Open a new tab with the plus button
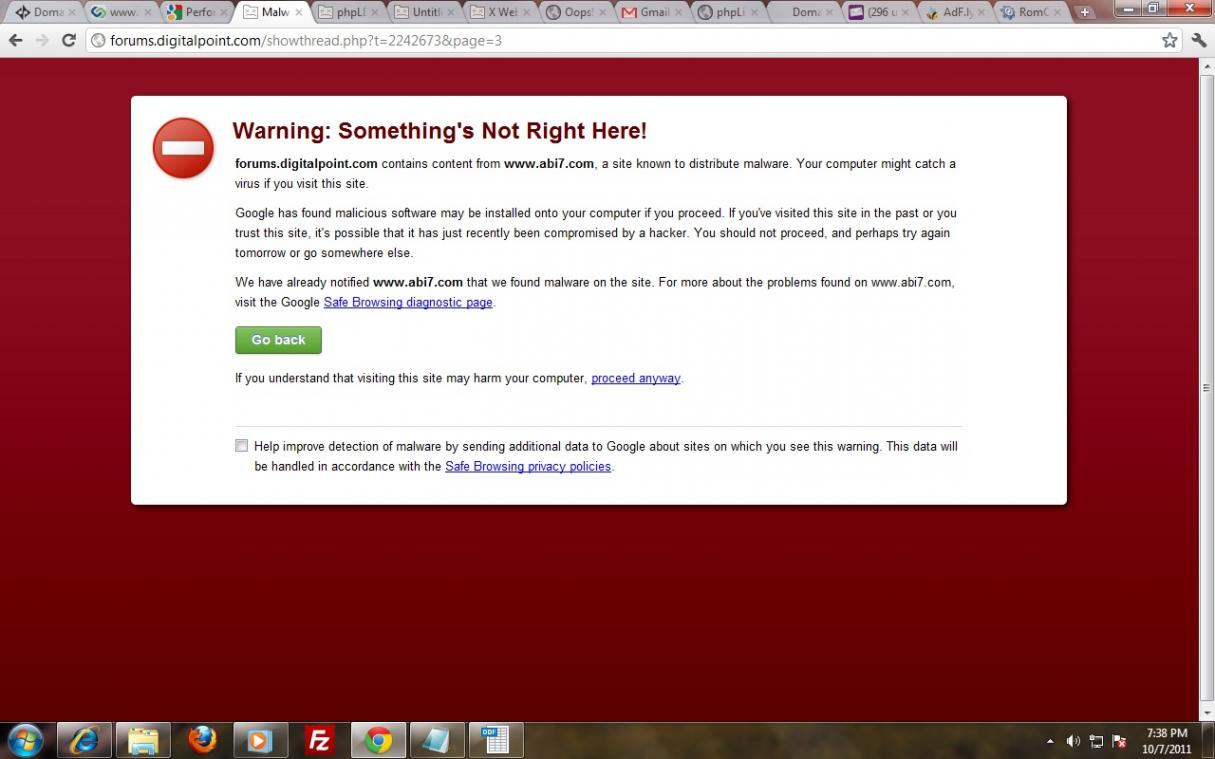 coord(1085,13)
